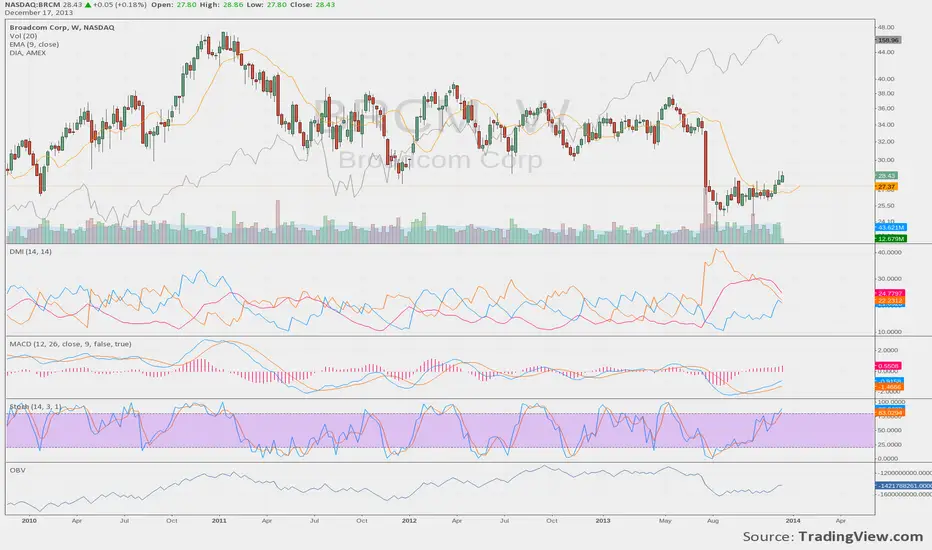Viewport: 932px width, 550px height.
Task: Click the 44.00 price axis label
Action: pyautogui.click(x=886, y=52)
